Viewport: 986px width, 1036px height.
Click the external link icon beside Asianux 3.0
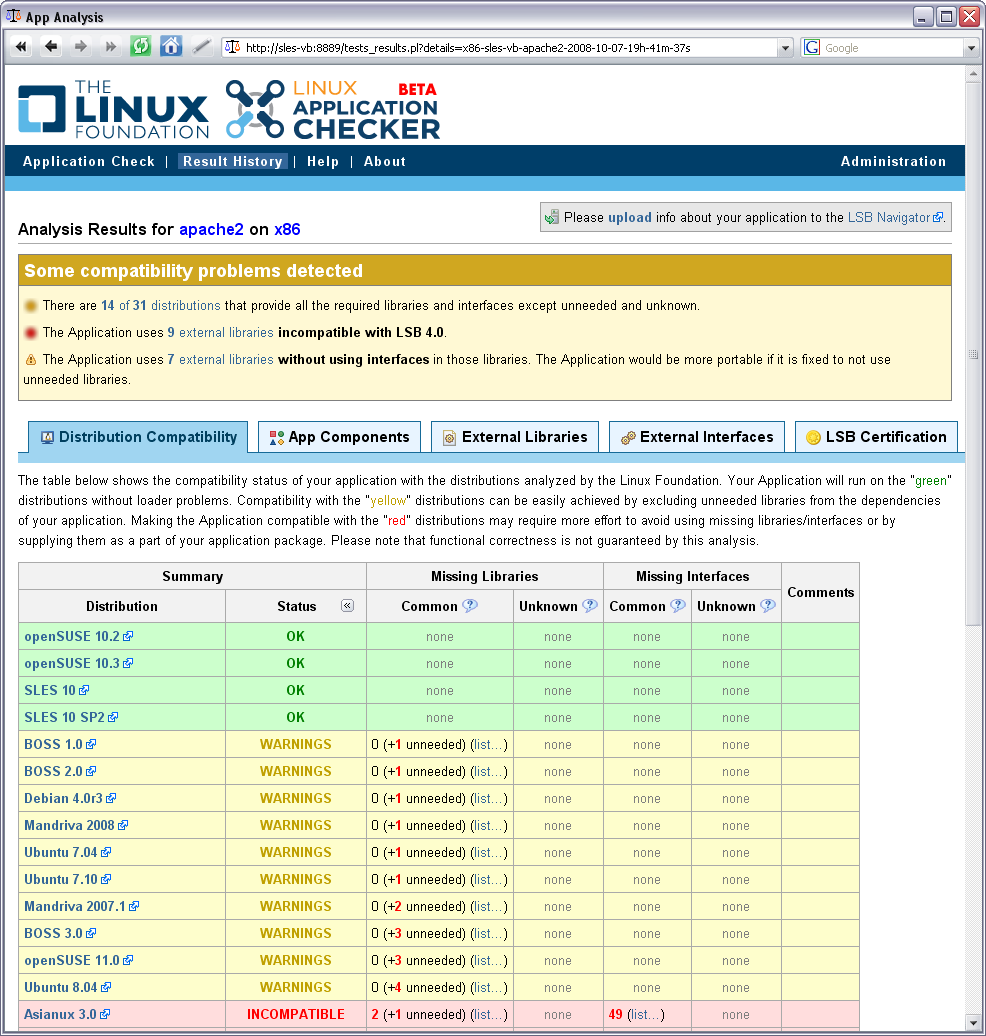click(x=105, y=1014)
